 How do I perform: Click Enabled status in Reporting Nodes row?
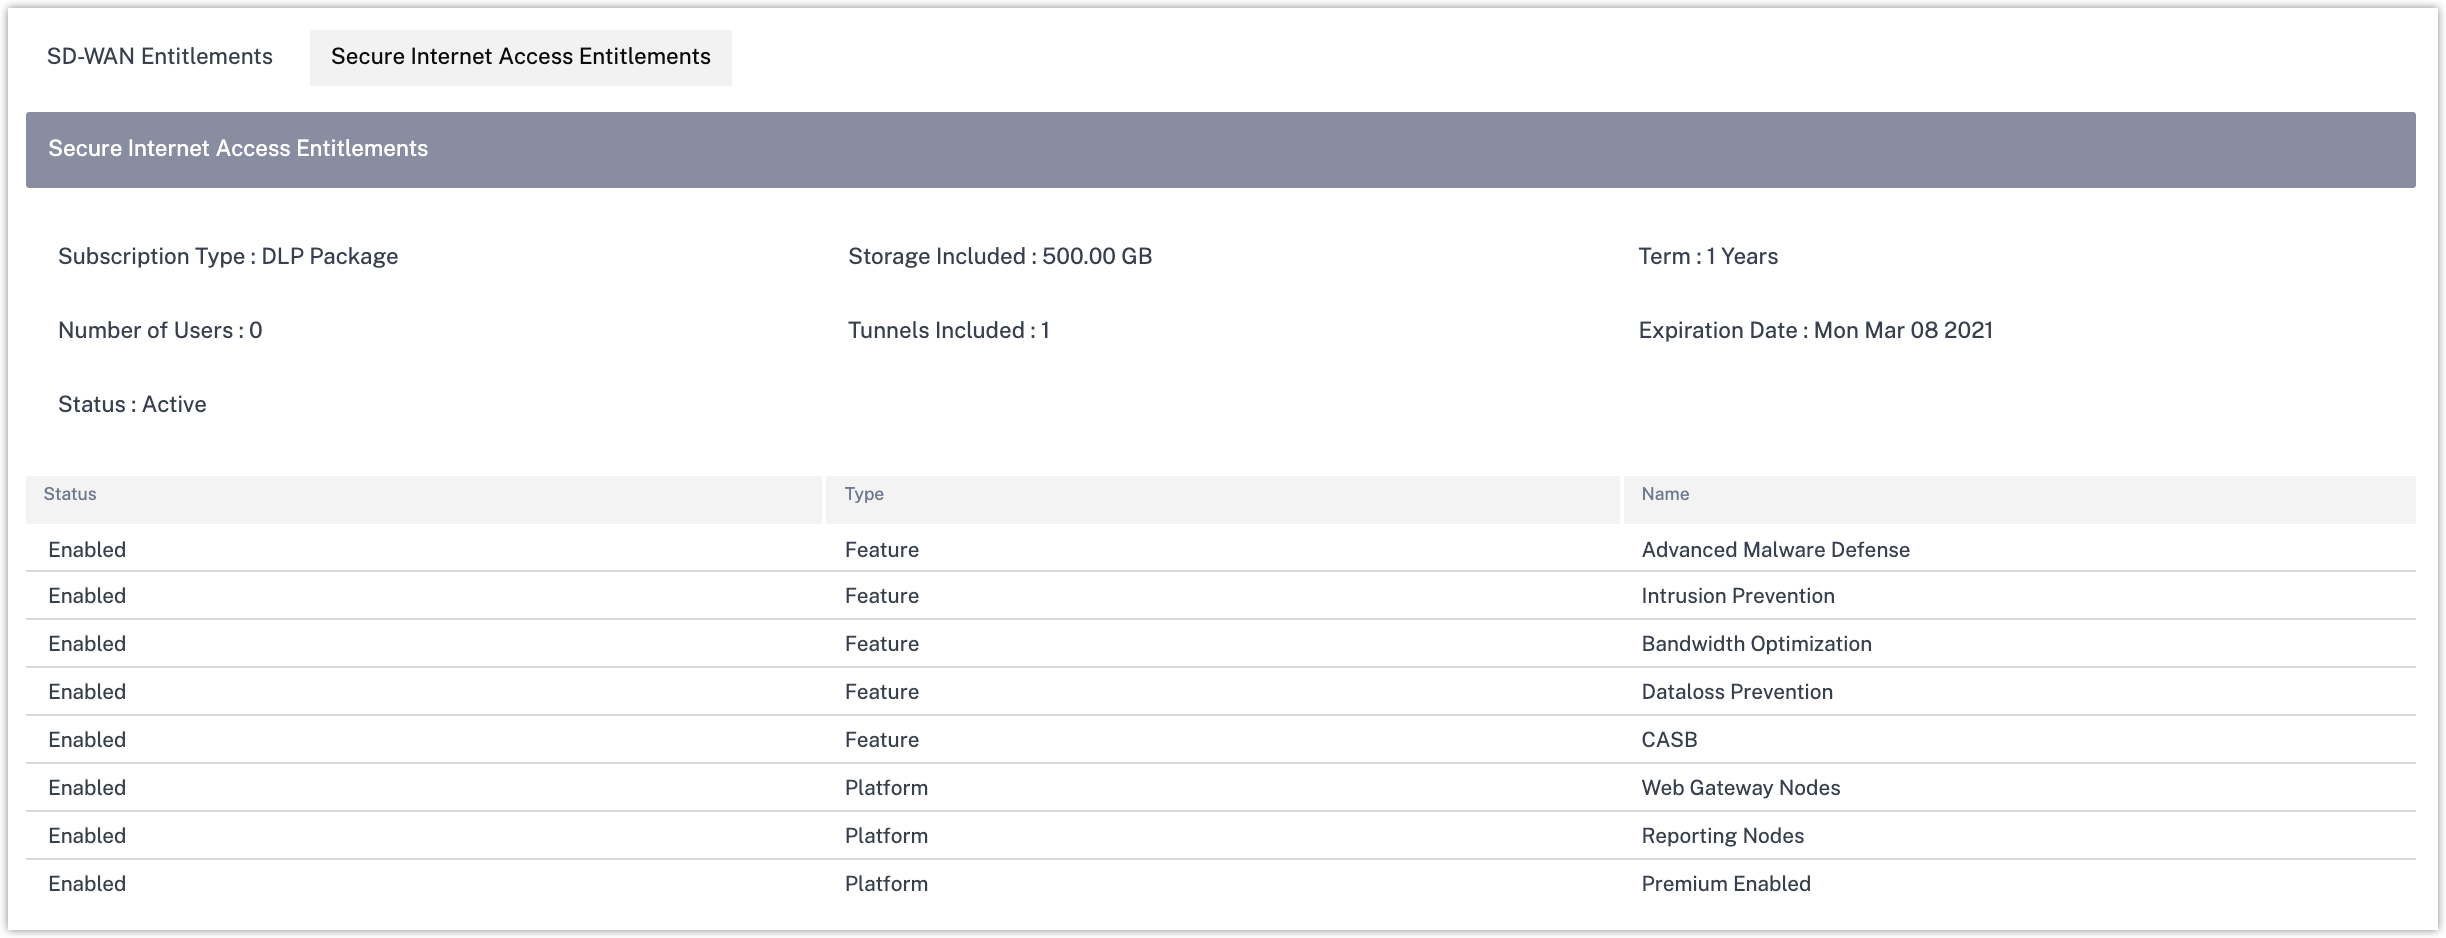(87, 836)
